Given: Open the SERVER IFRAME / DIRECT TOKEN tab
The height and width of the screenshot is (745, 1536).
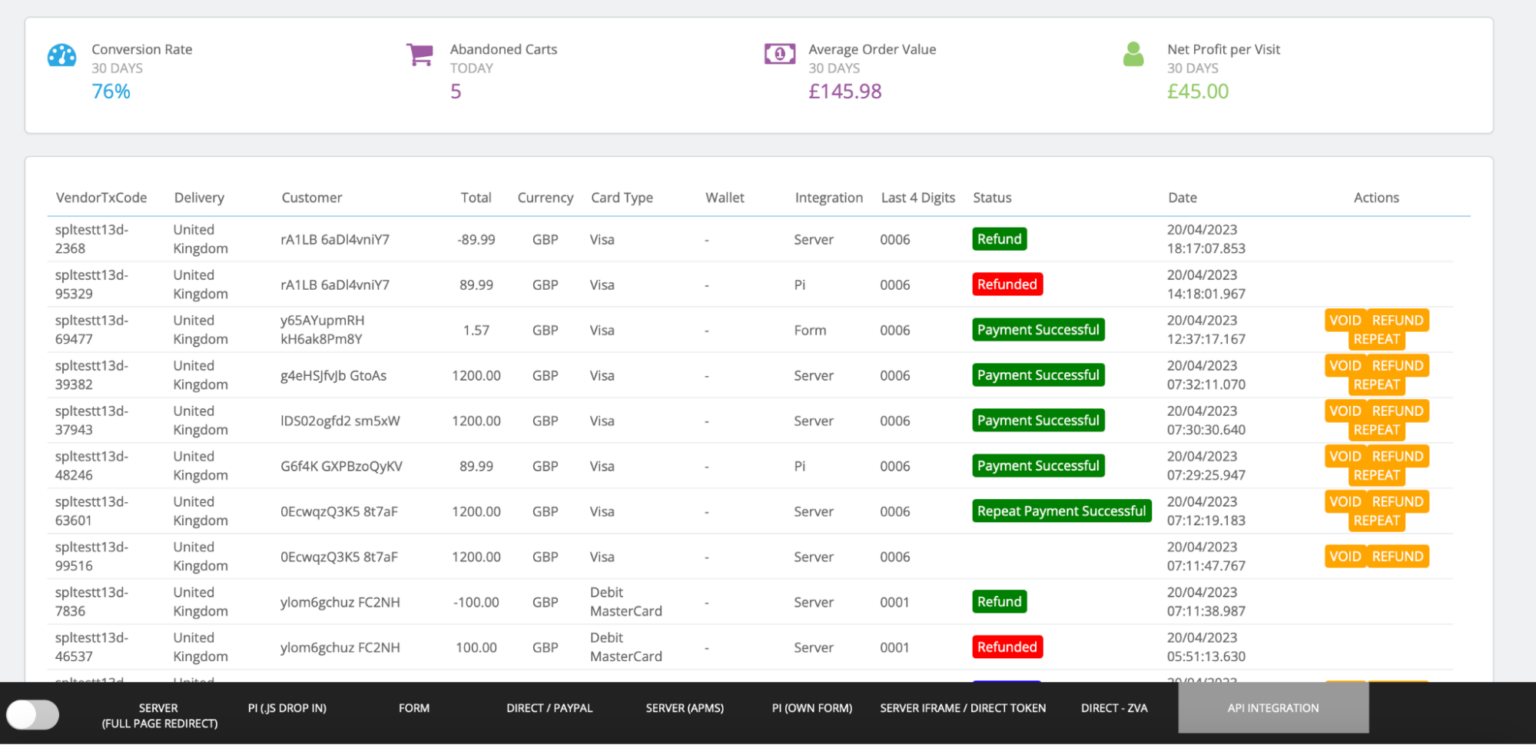Looking at the screenshot, I should point(962,707).
